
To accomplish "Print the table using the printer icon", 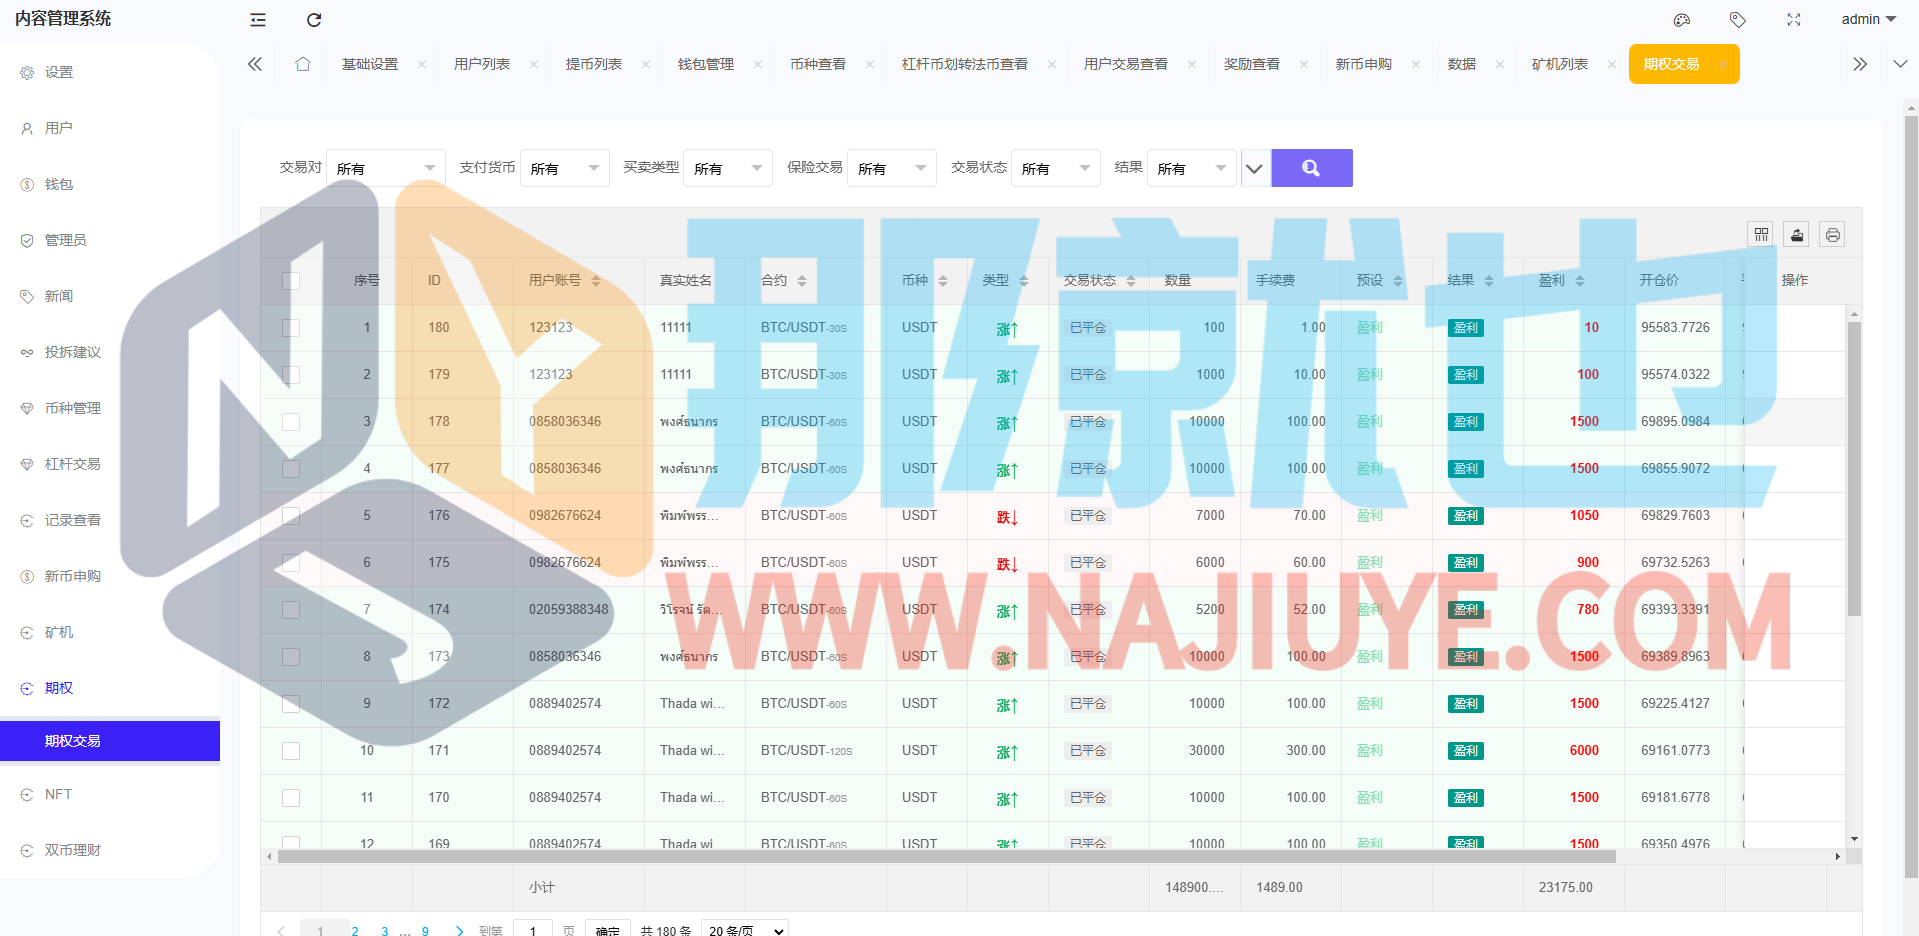I will point(1832,234).
